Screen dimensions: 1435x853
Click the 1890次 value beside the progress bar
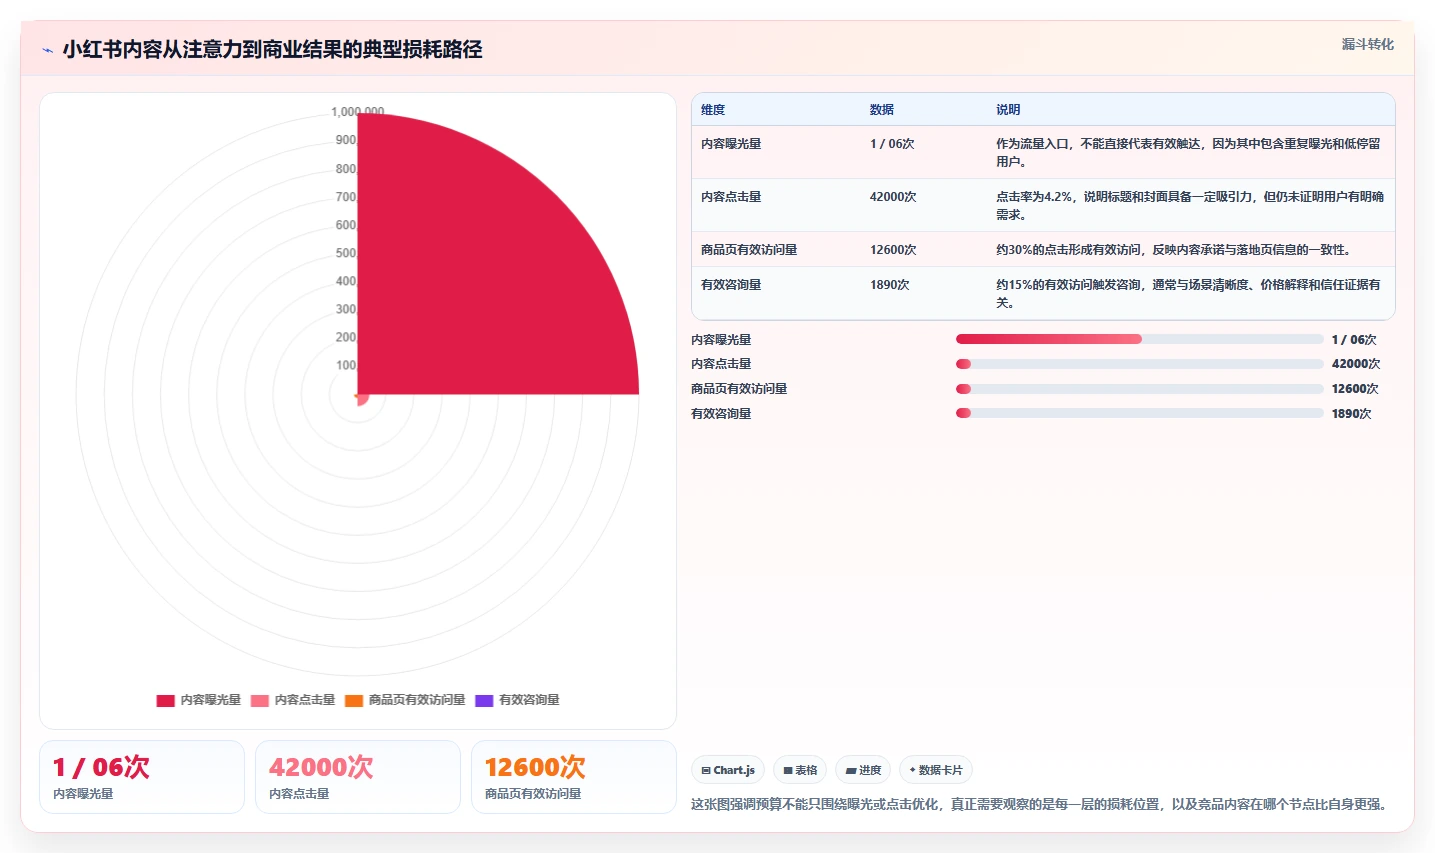1351,414
